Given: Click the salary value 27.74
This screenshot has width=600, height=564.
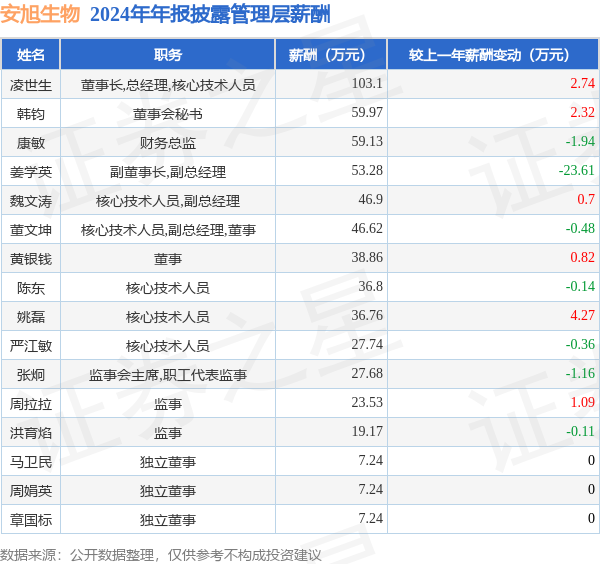Looking at the screenshot, I should (x=367, y=345).
